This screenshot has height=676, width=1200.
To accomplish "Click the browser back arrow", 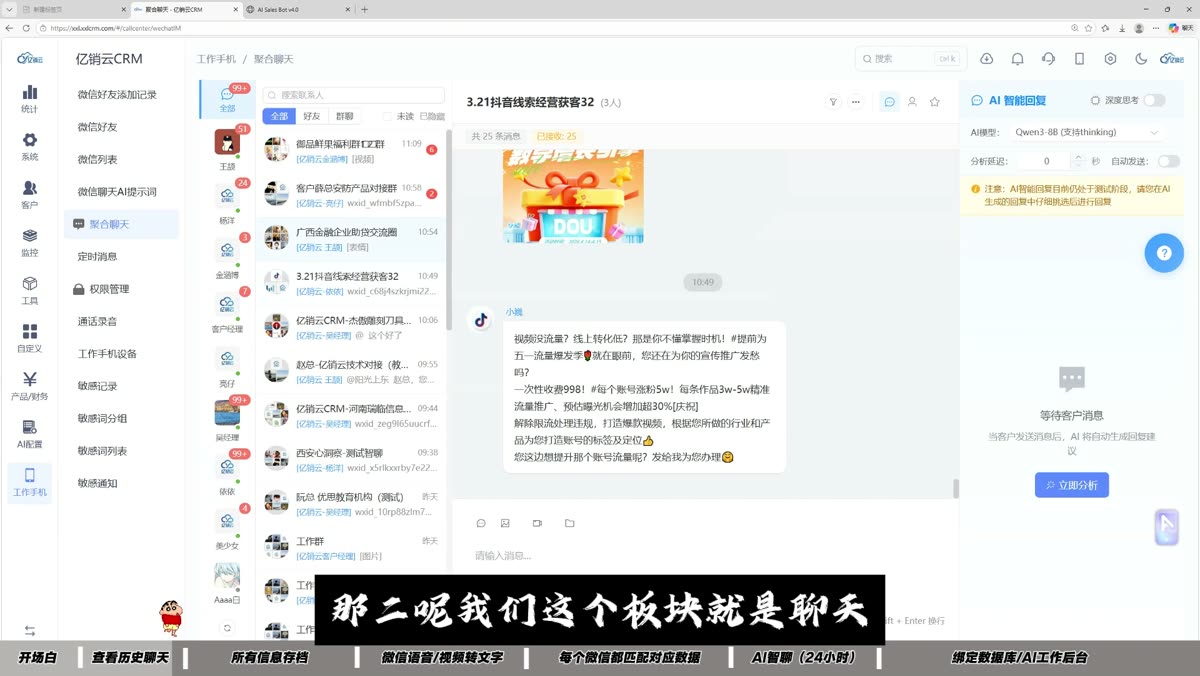I will pos(11,28).
